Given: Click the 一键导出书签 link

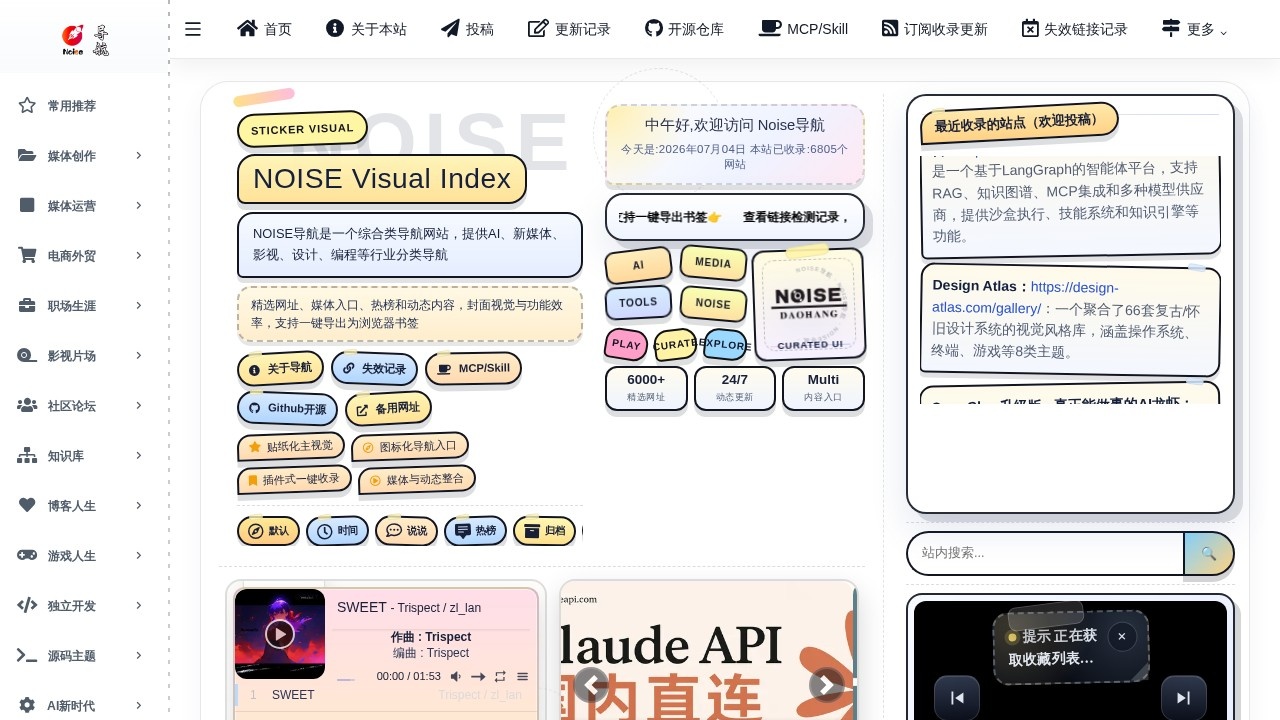Looking at the screenshot, I should coord(669,217).
